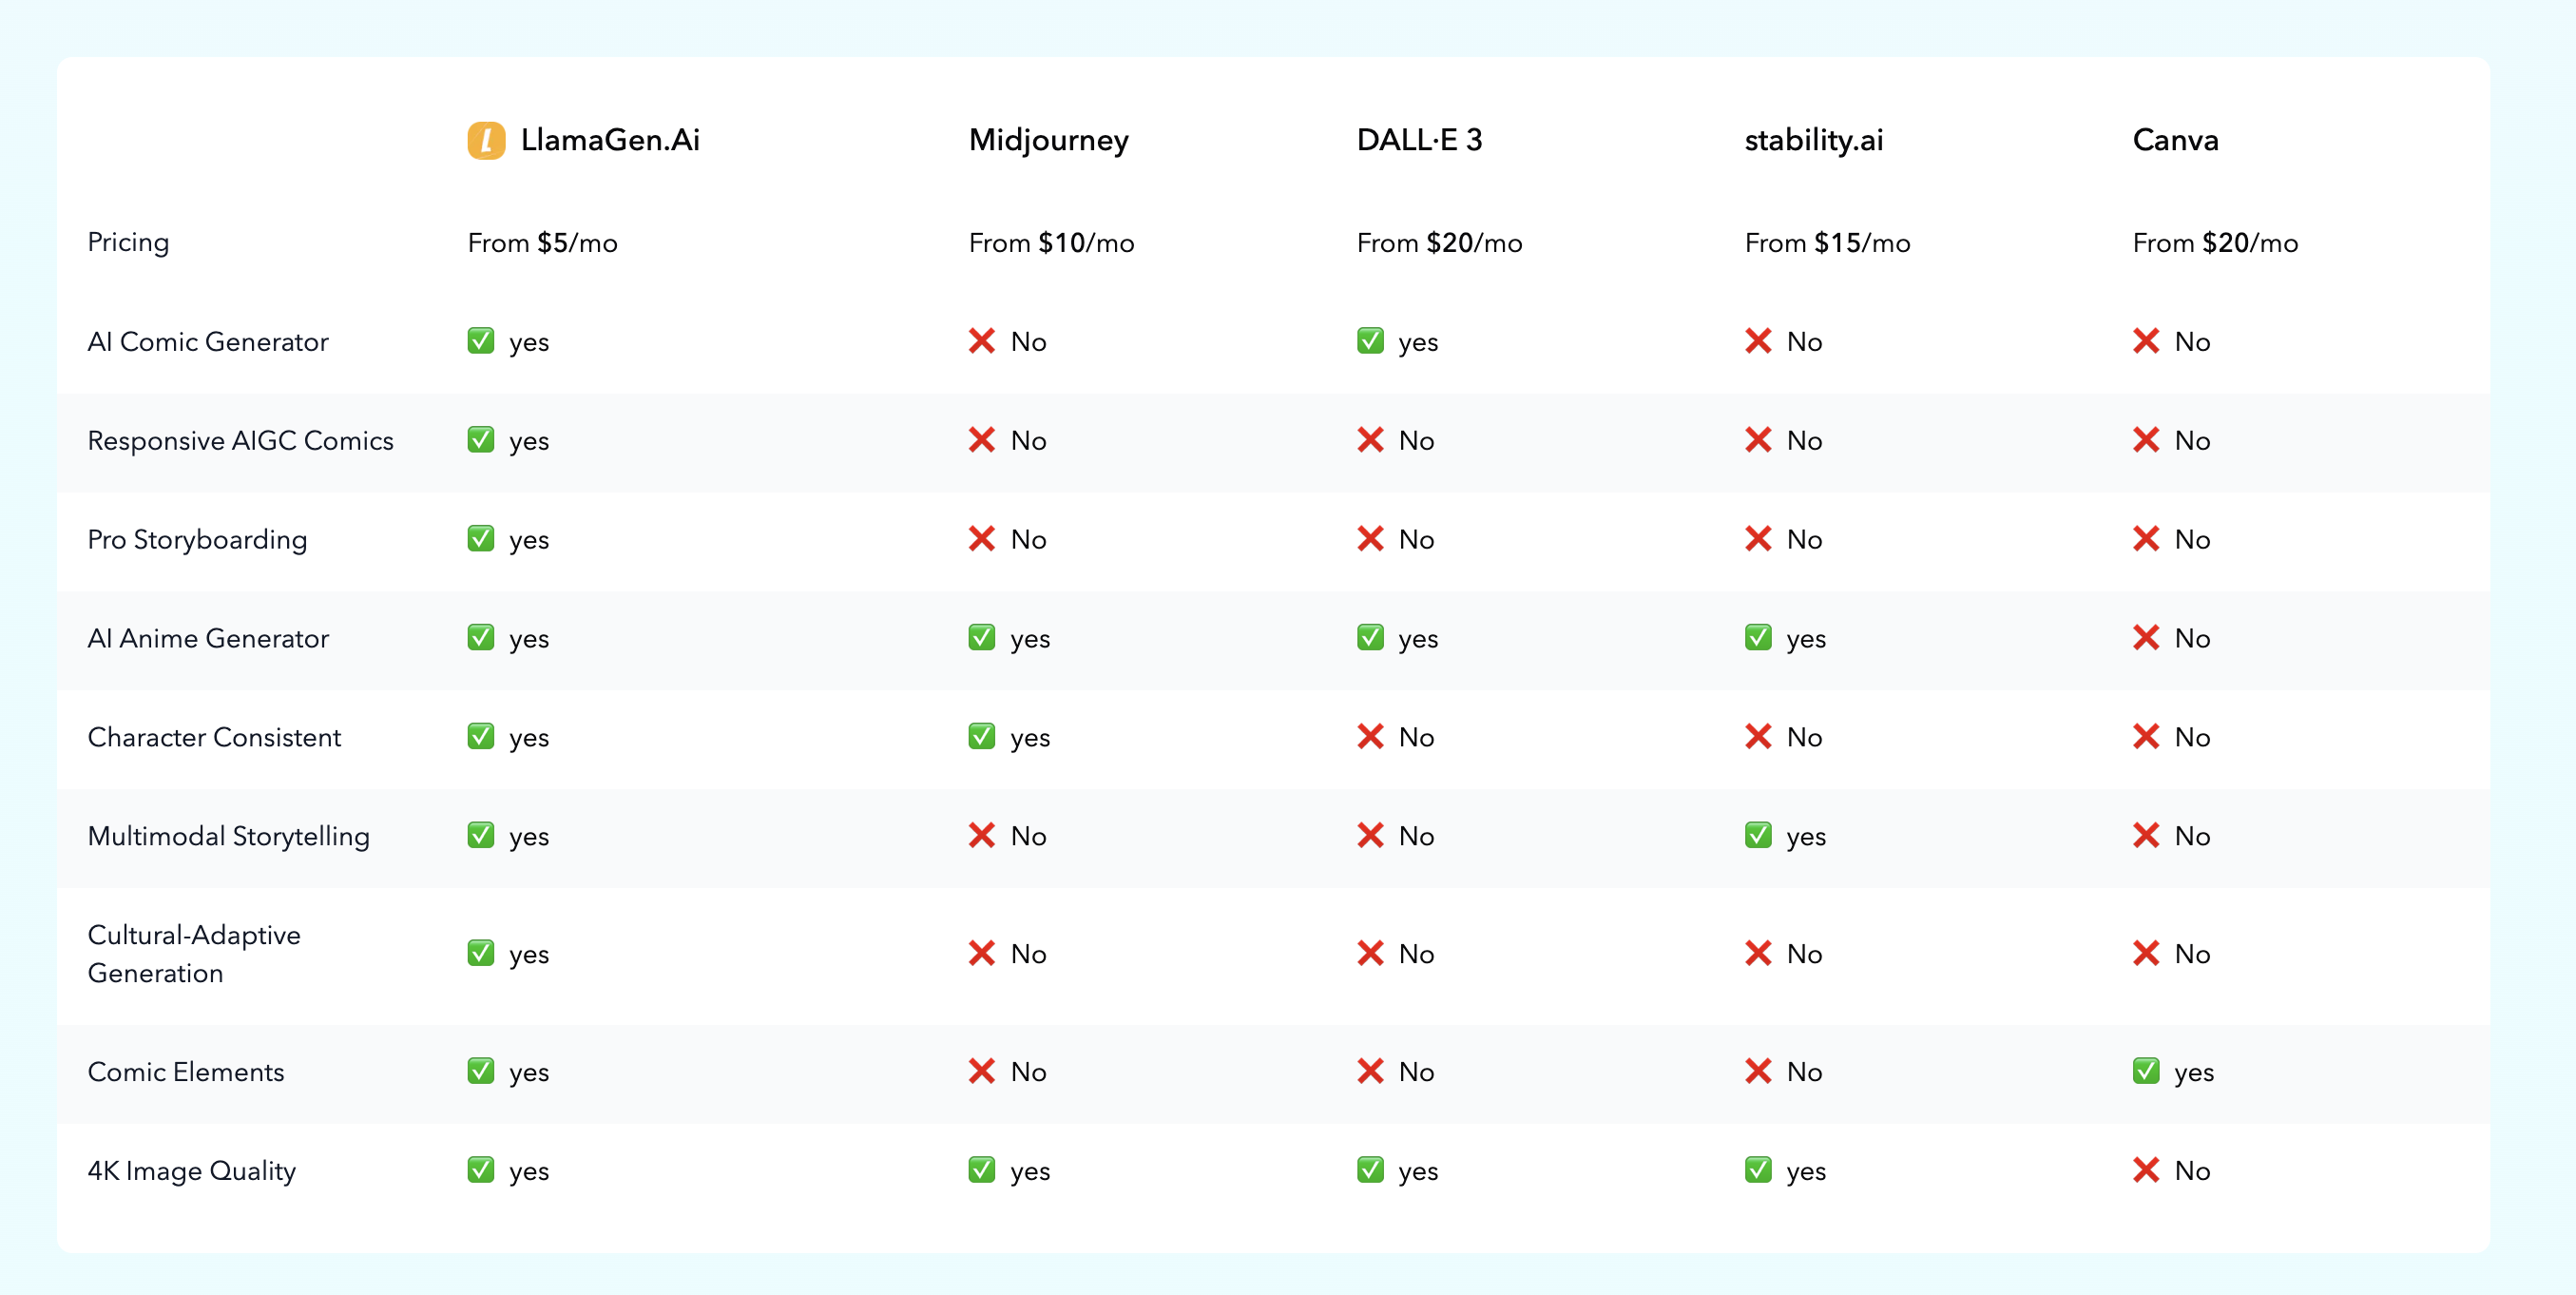Click stability.ai's green check for AI Anime Generator
Image resolution: width=2576 pixels, height=1295 pixels.
[x=1758, y=638]
